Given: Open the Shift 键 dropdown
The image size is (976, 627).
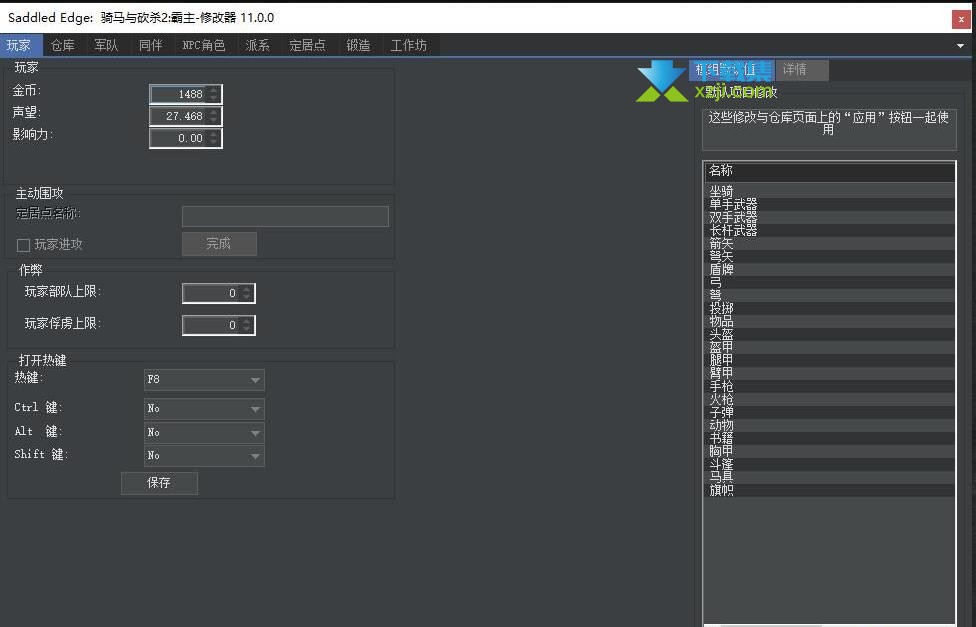Looking at the screenshot, I should point(204,456).
